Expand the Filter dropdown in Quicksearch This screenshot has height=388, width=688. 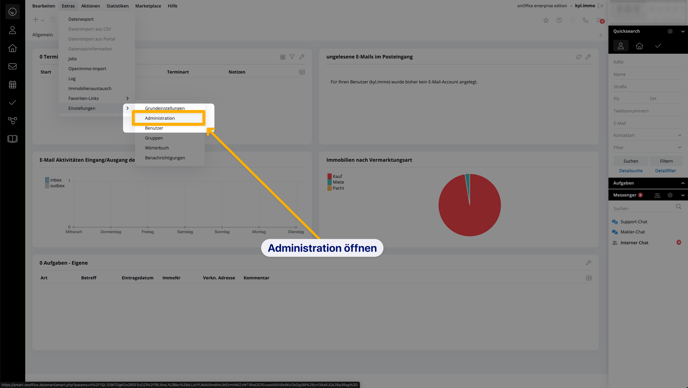point(648,147)
